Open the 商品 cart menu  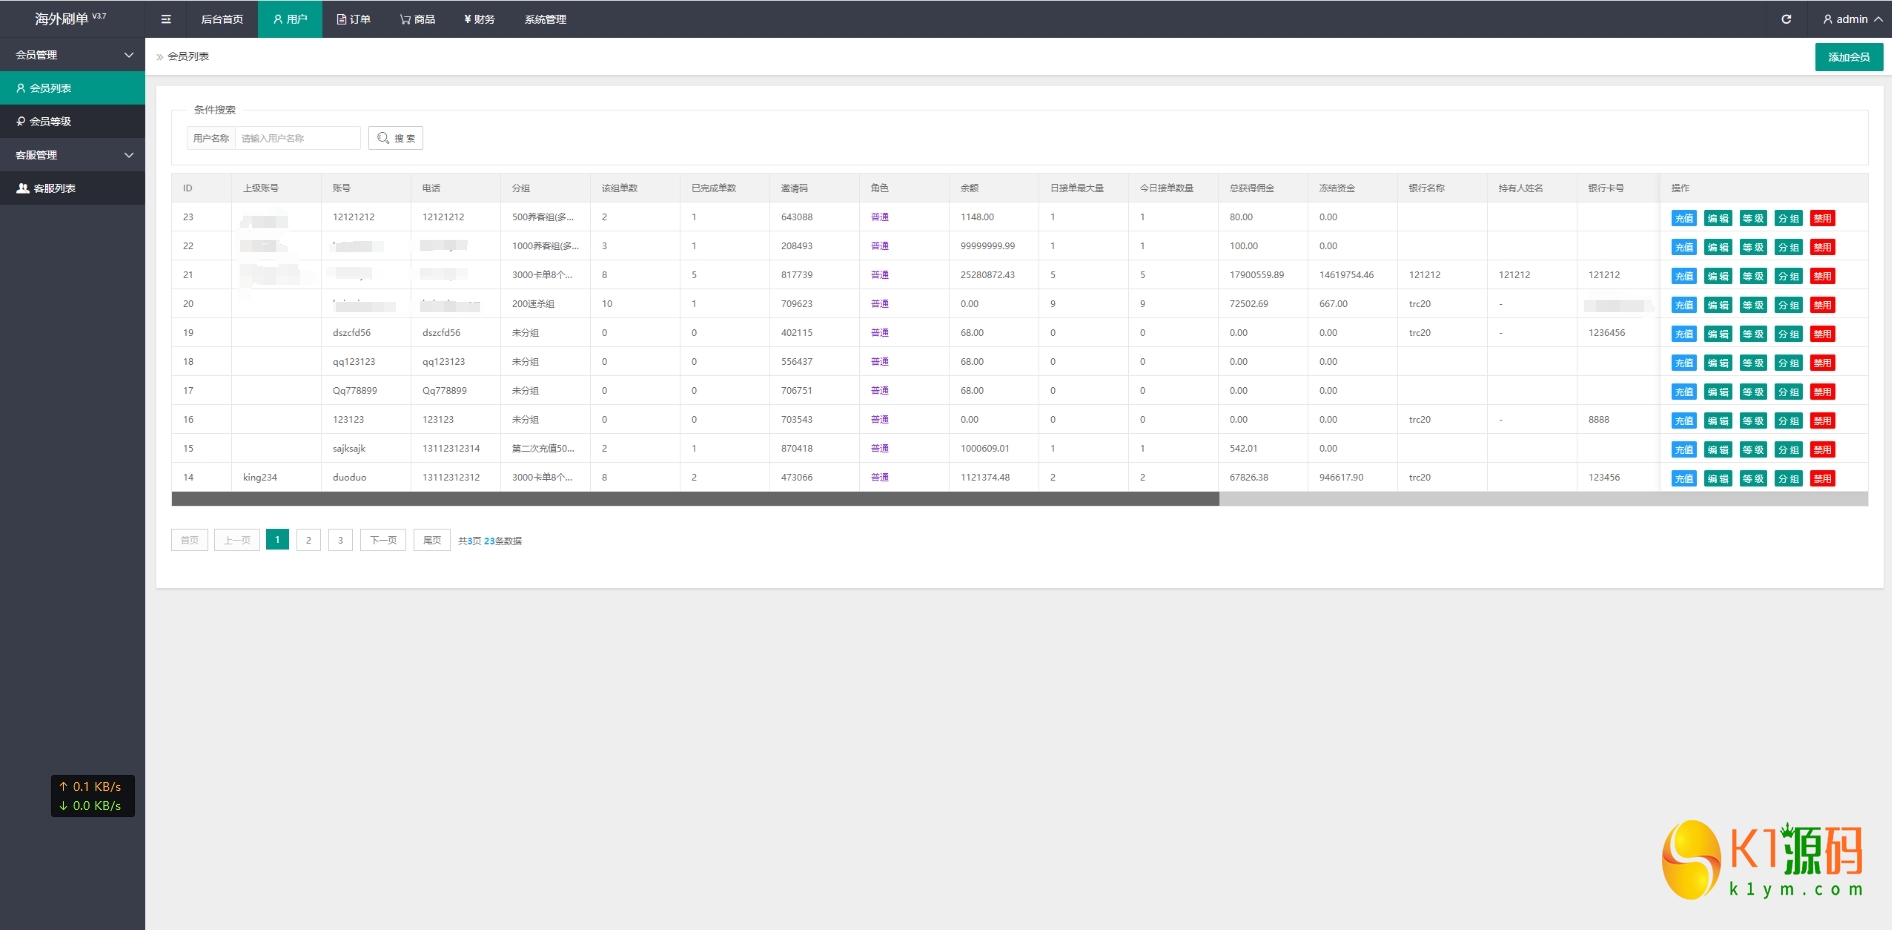pos(418,19)
